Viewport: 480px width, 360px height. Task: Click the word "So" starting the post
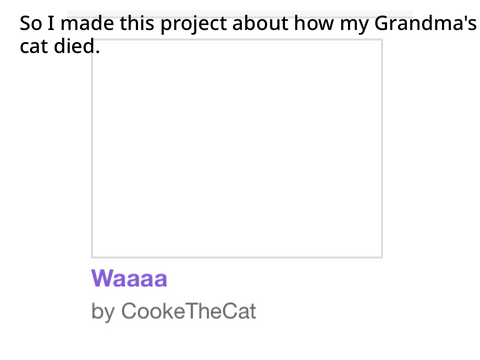pos(31,24)
